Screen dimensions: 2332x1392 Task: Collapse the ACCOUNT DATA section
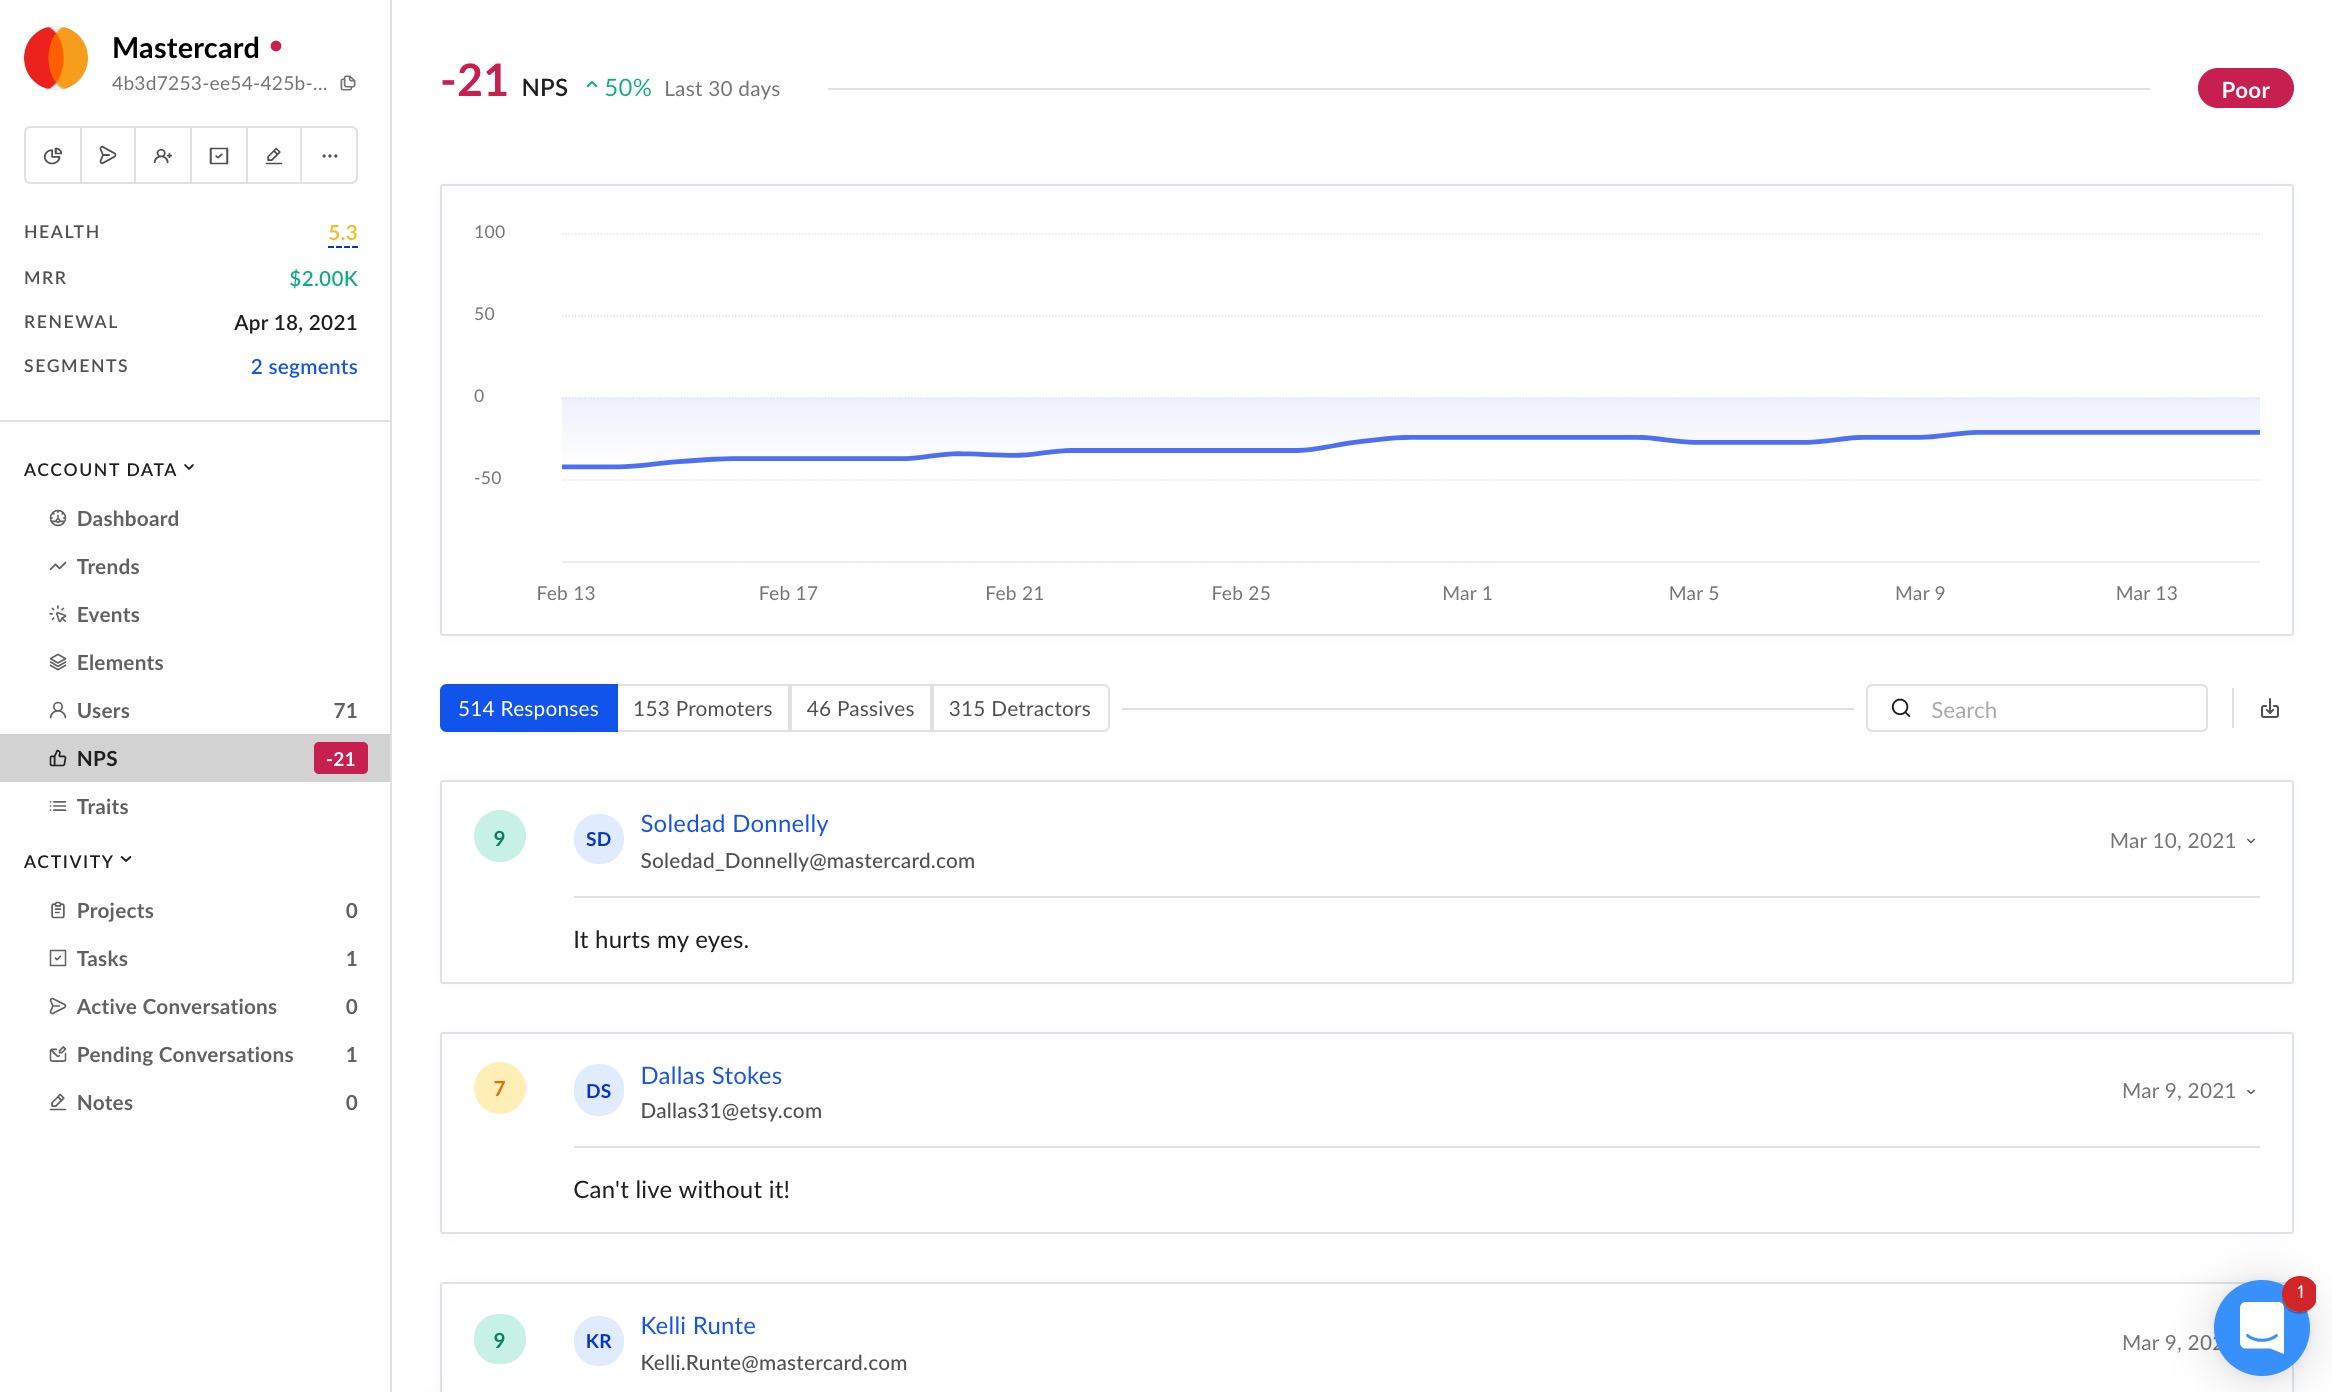(188, 467)
